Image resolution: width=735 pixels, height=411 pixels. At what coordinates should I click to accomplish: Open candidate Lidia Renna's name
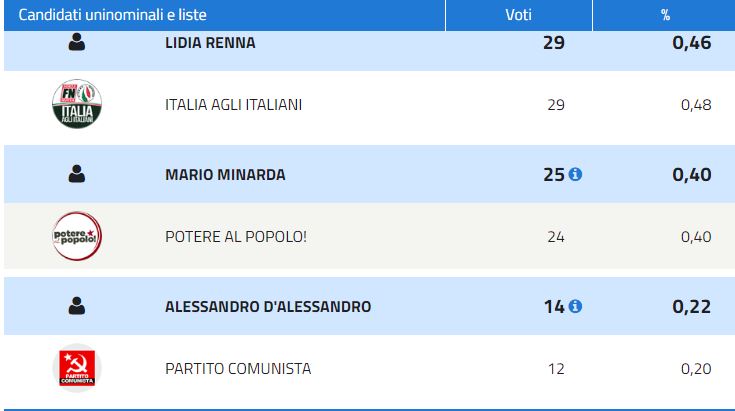pyautogui.click(x=210, y=43)
